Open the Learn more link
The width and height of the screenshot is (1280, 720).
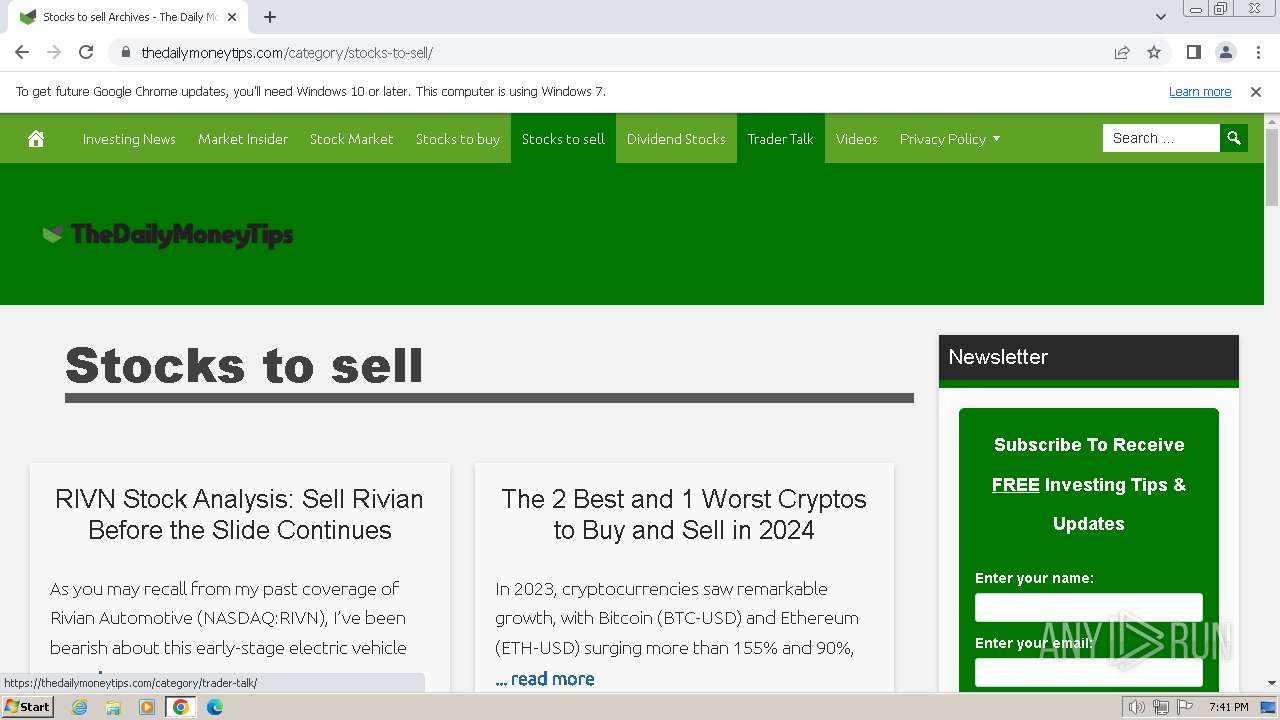tap(1200, 92)
